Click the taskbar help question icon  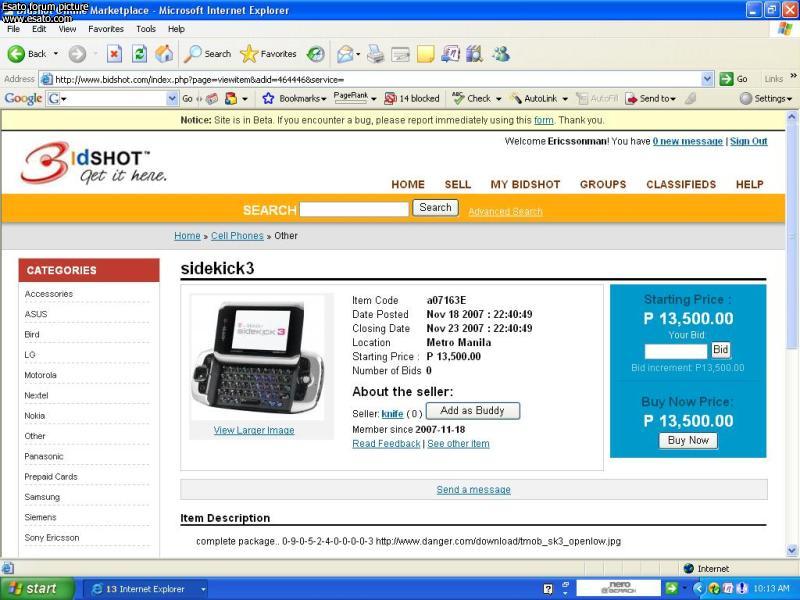pos(548,589)
